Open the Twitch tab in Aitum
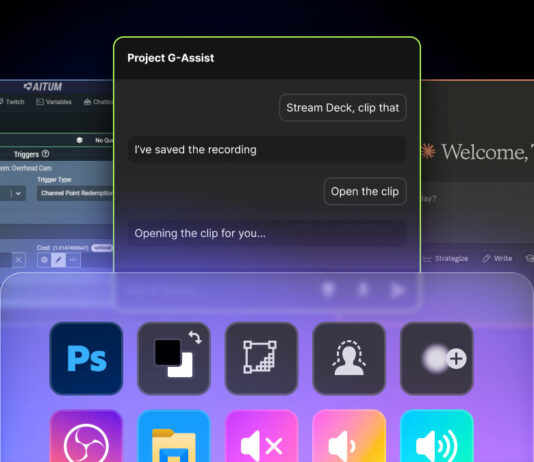Image resolution: width=534 pixels, height=462 pixels. (12, 101)
